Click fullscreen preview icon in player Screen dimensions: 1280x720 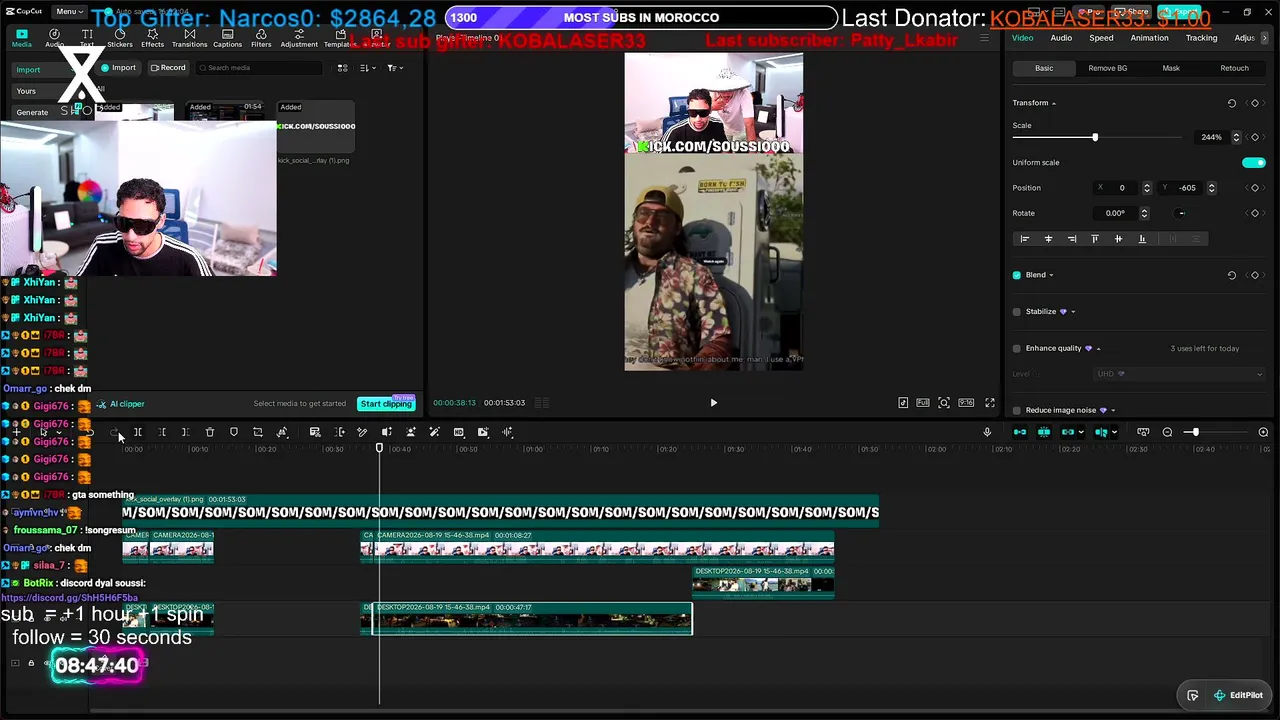click(x=990, y=403)
